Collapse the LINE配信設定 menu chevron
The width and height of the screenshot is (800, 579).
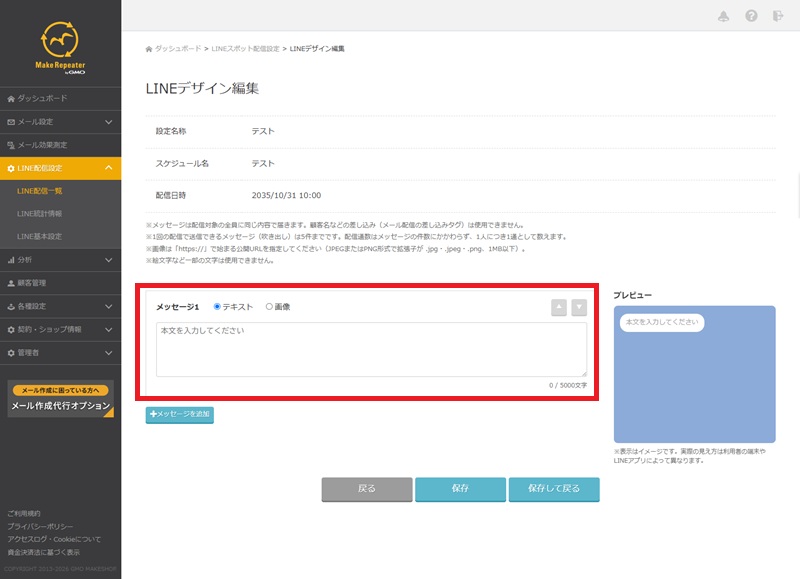[x=108, y=168]
